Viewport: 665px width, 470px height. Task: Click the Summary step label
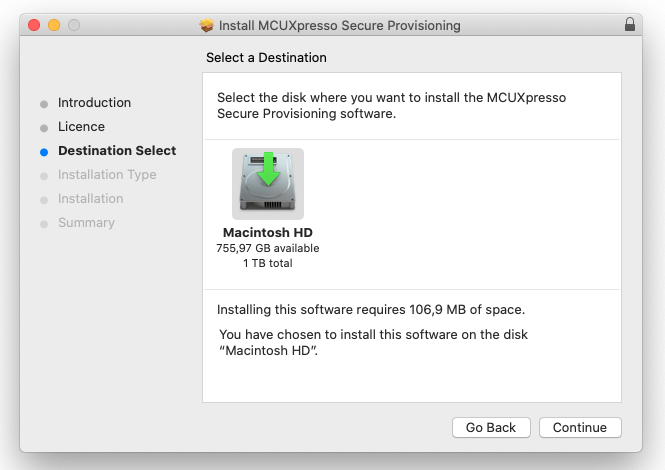86,223
